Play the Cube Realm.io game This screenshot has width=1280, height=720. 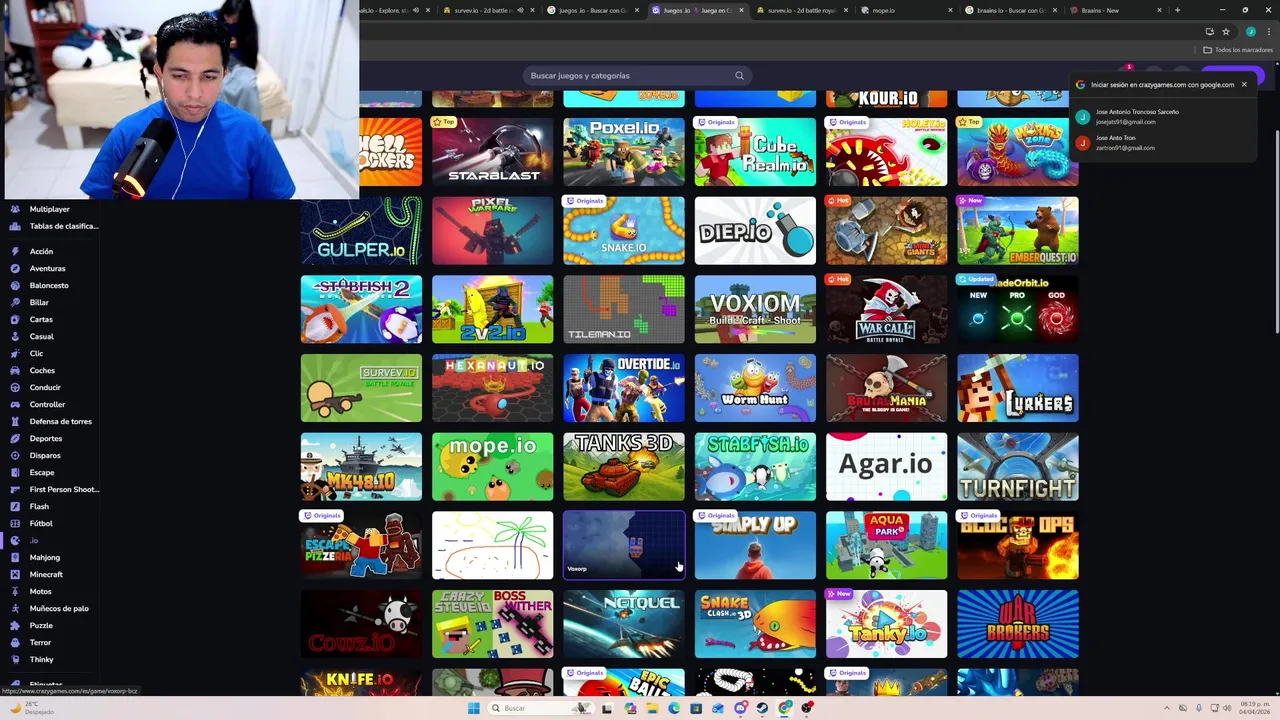click(755, 152)
